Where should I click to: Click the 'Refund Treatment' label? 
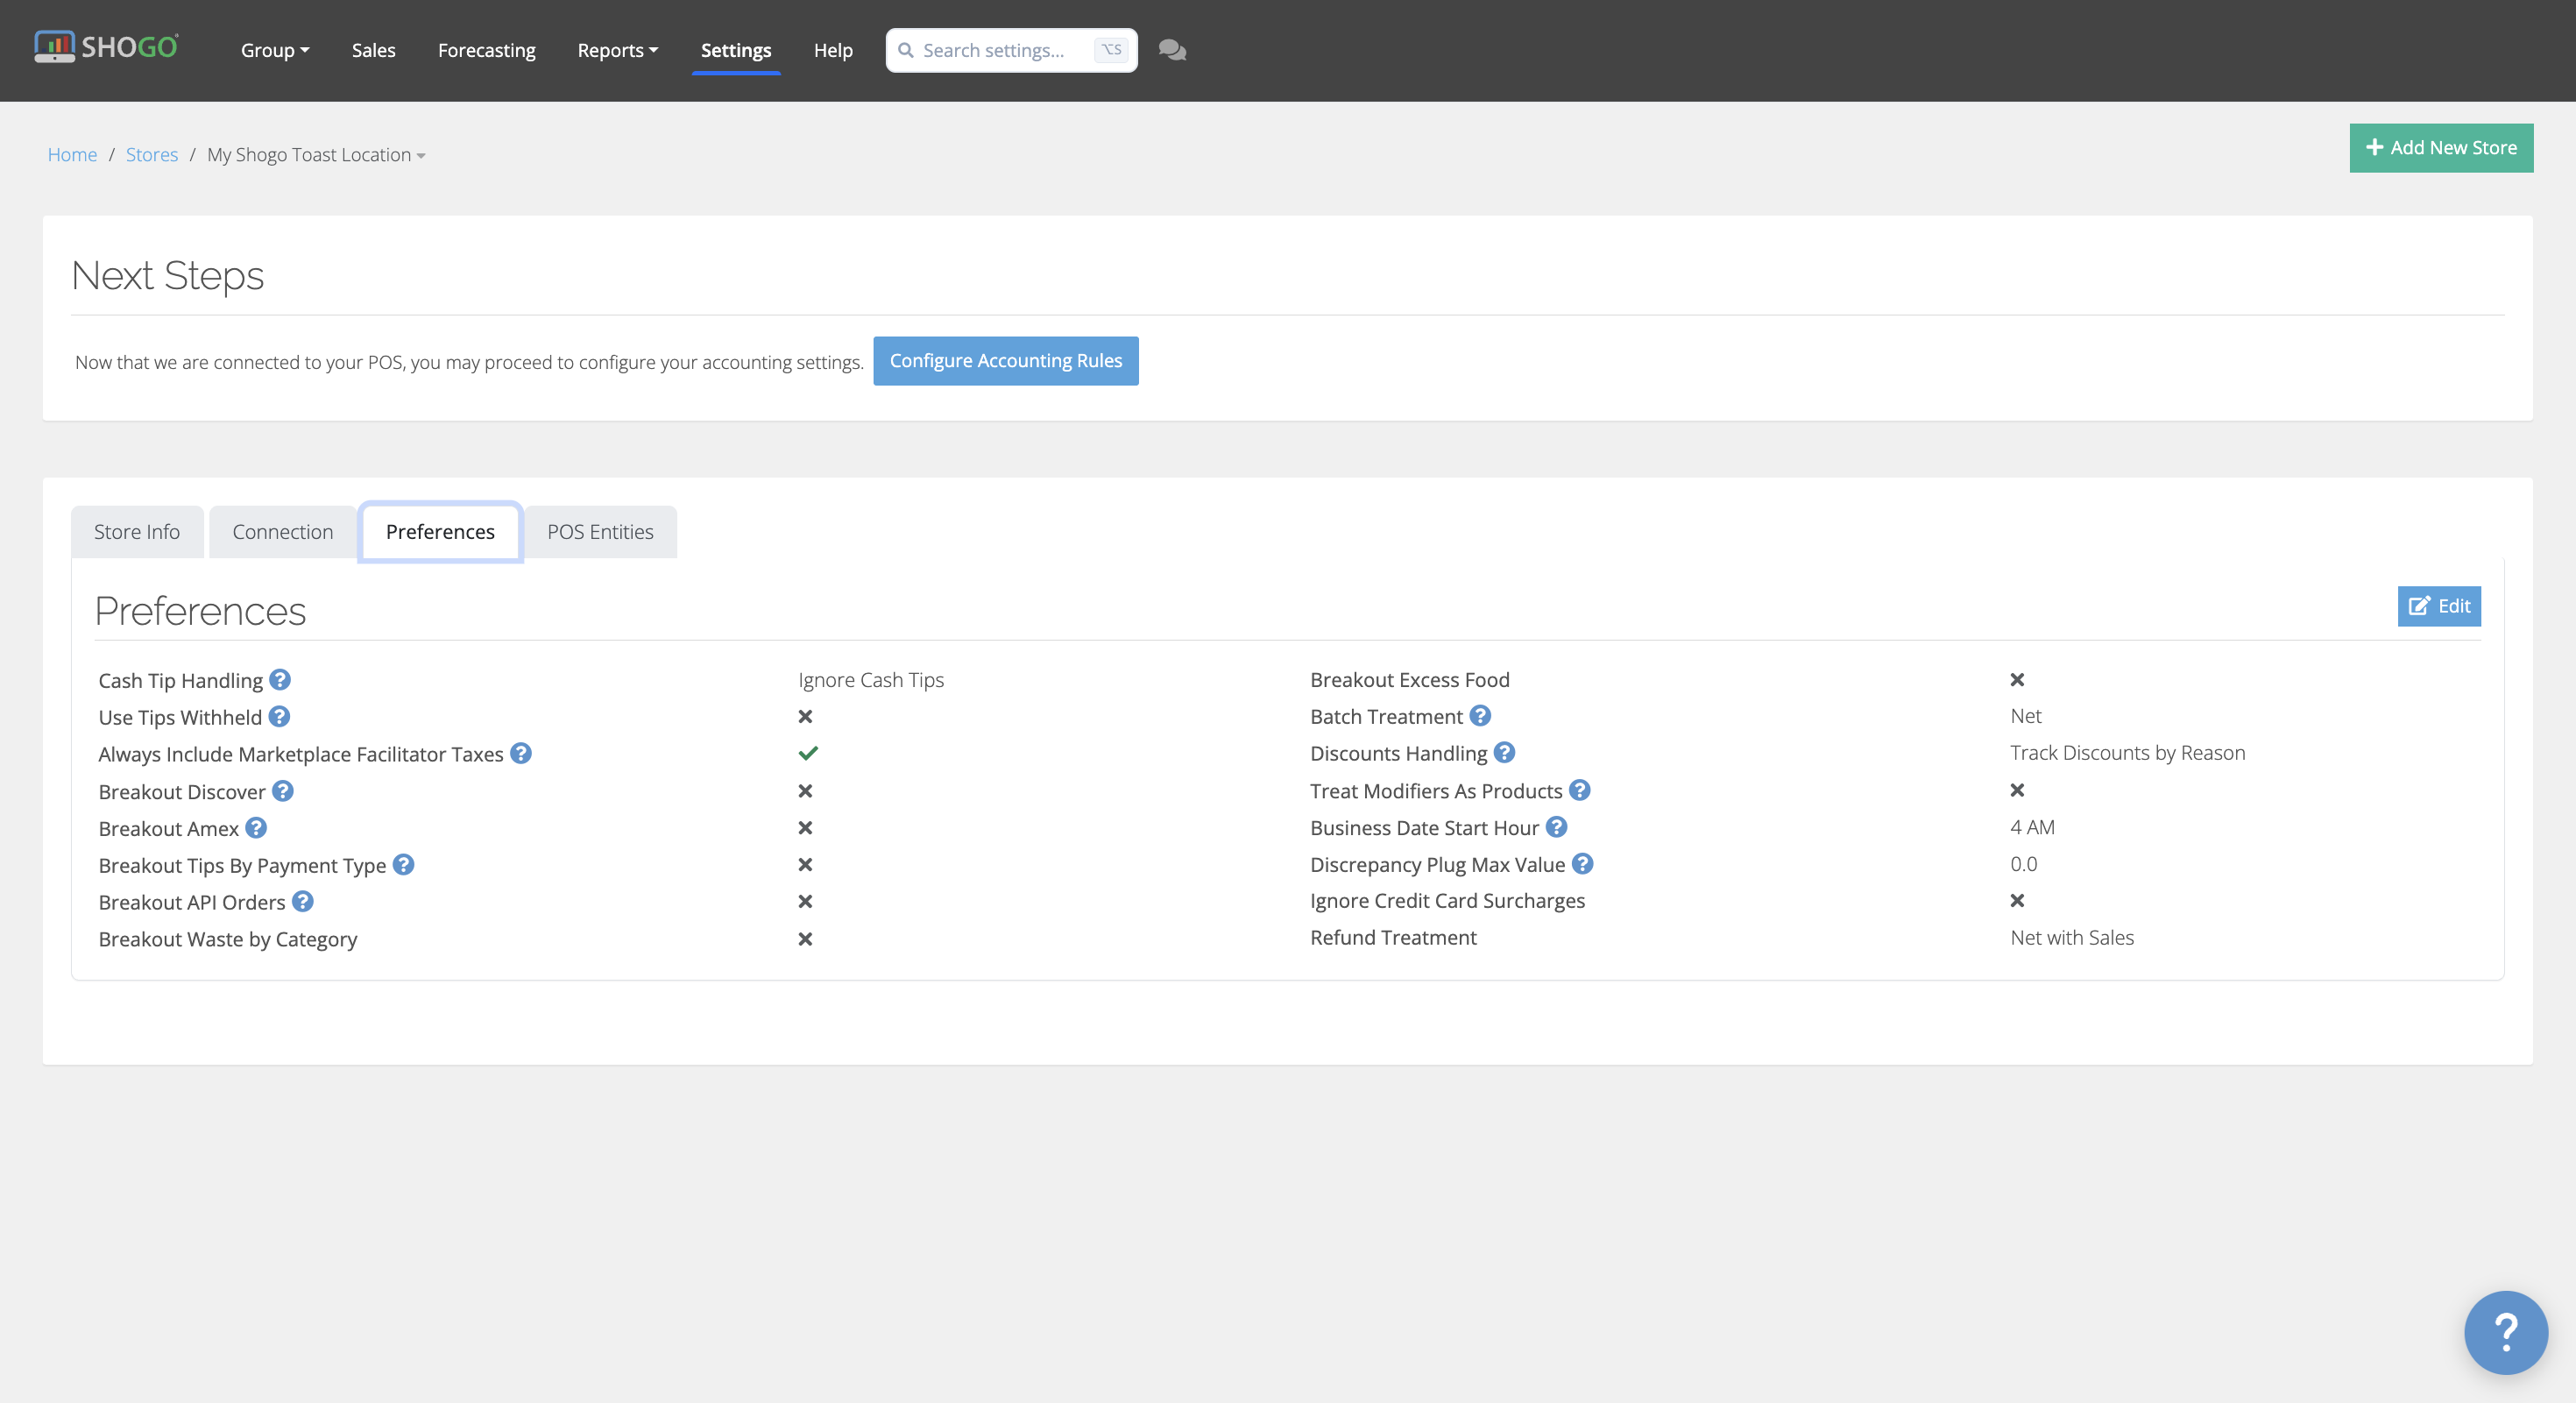1393,938
